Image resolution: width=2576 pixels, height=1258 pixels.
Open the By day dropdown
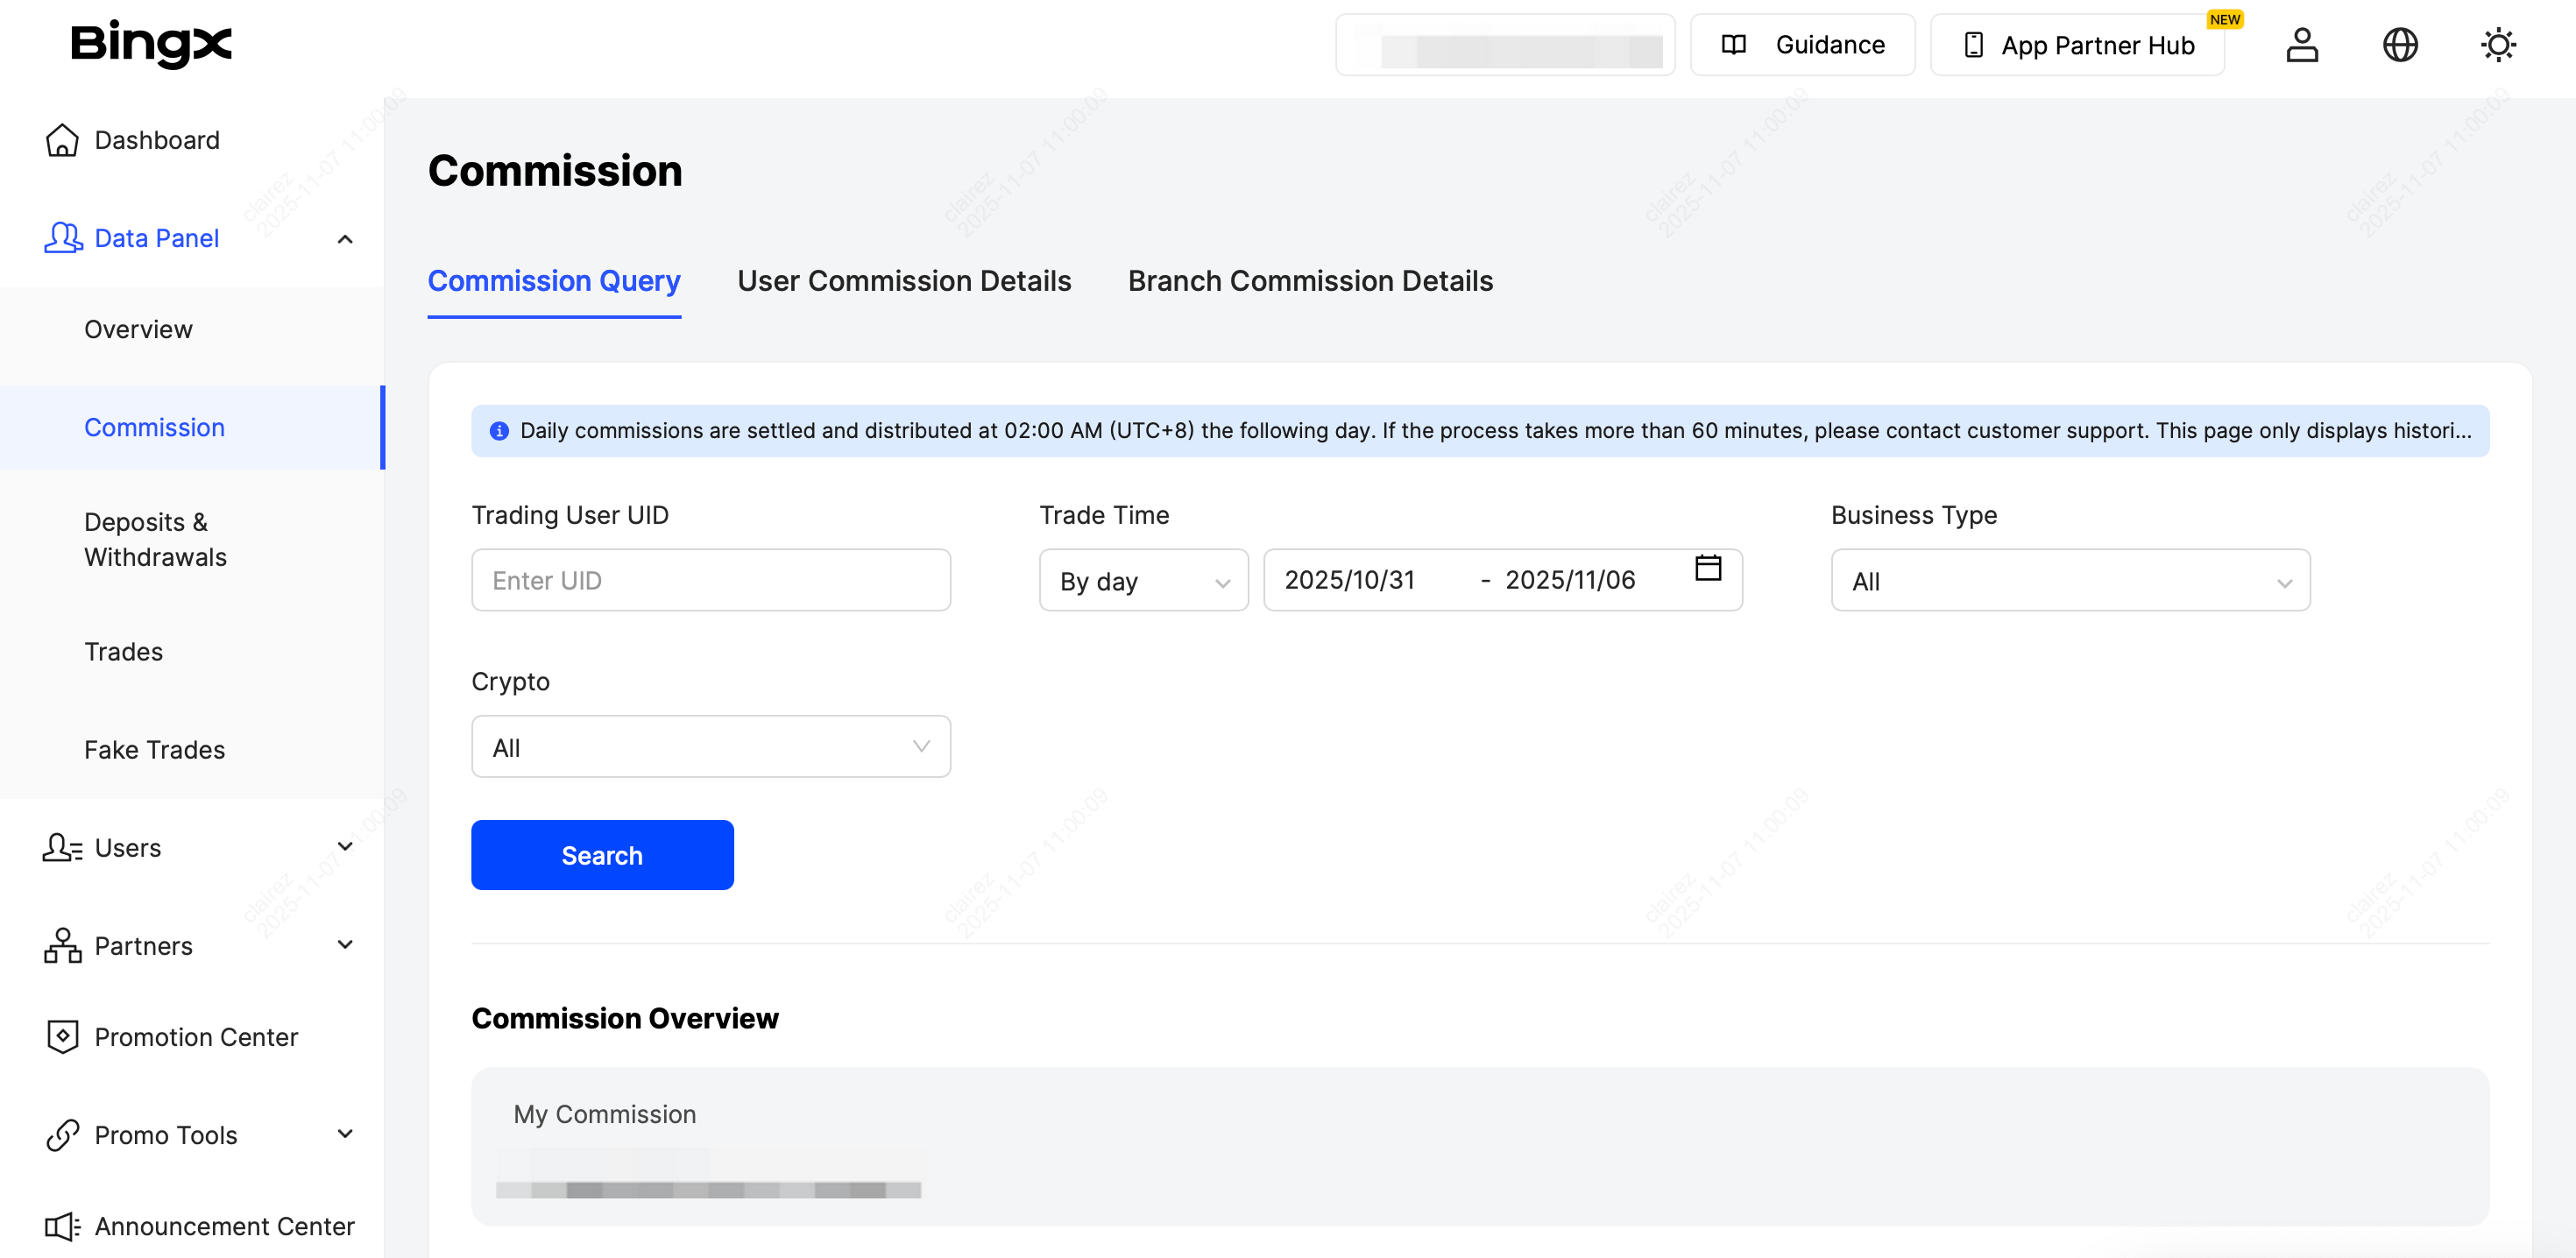[x=1143, y=581]
